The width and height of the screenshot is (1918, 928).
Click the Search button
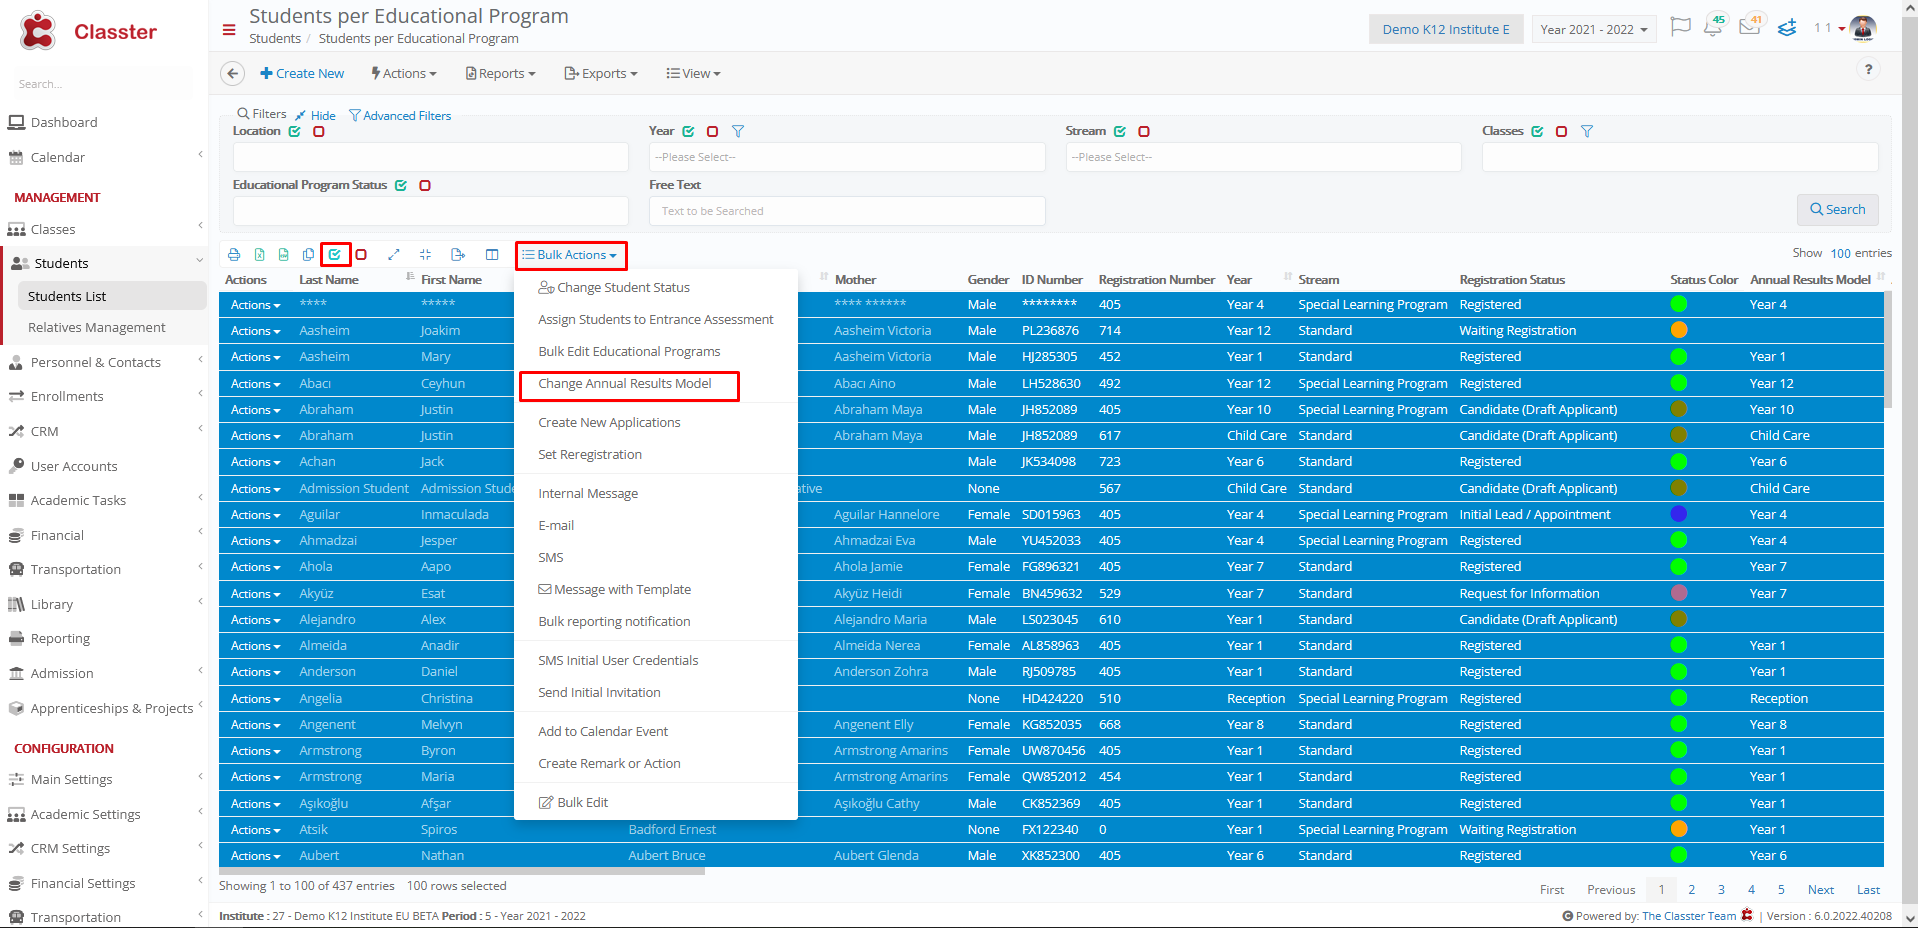(1838, 209)
